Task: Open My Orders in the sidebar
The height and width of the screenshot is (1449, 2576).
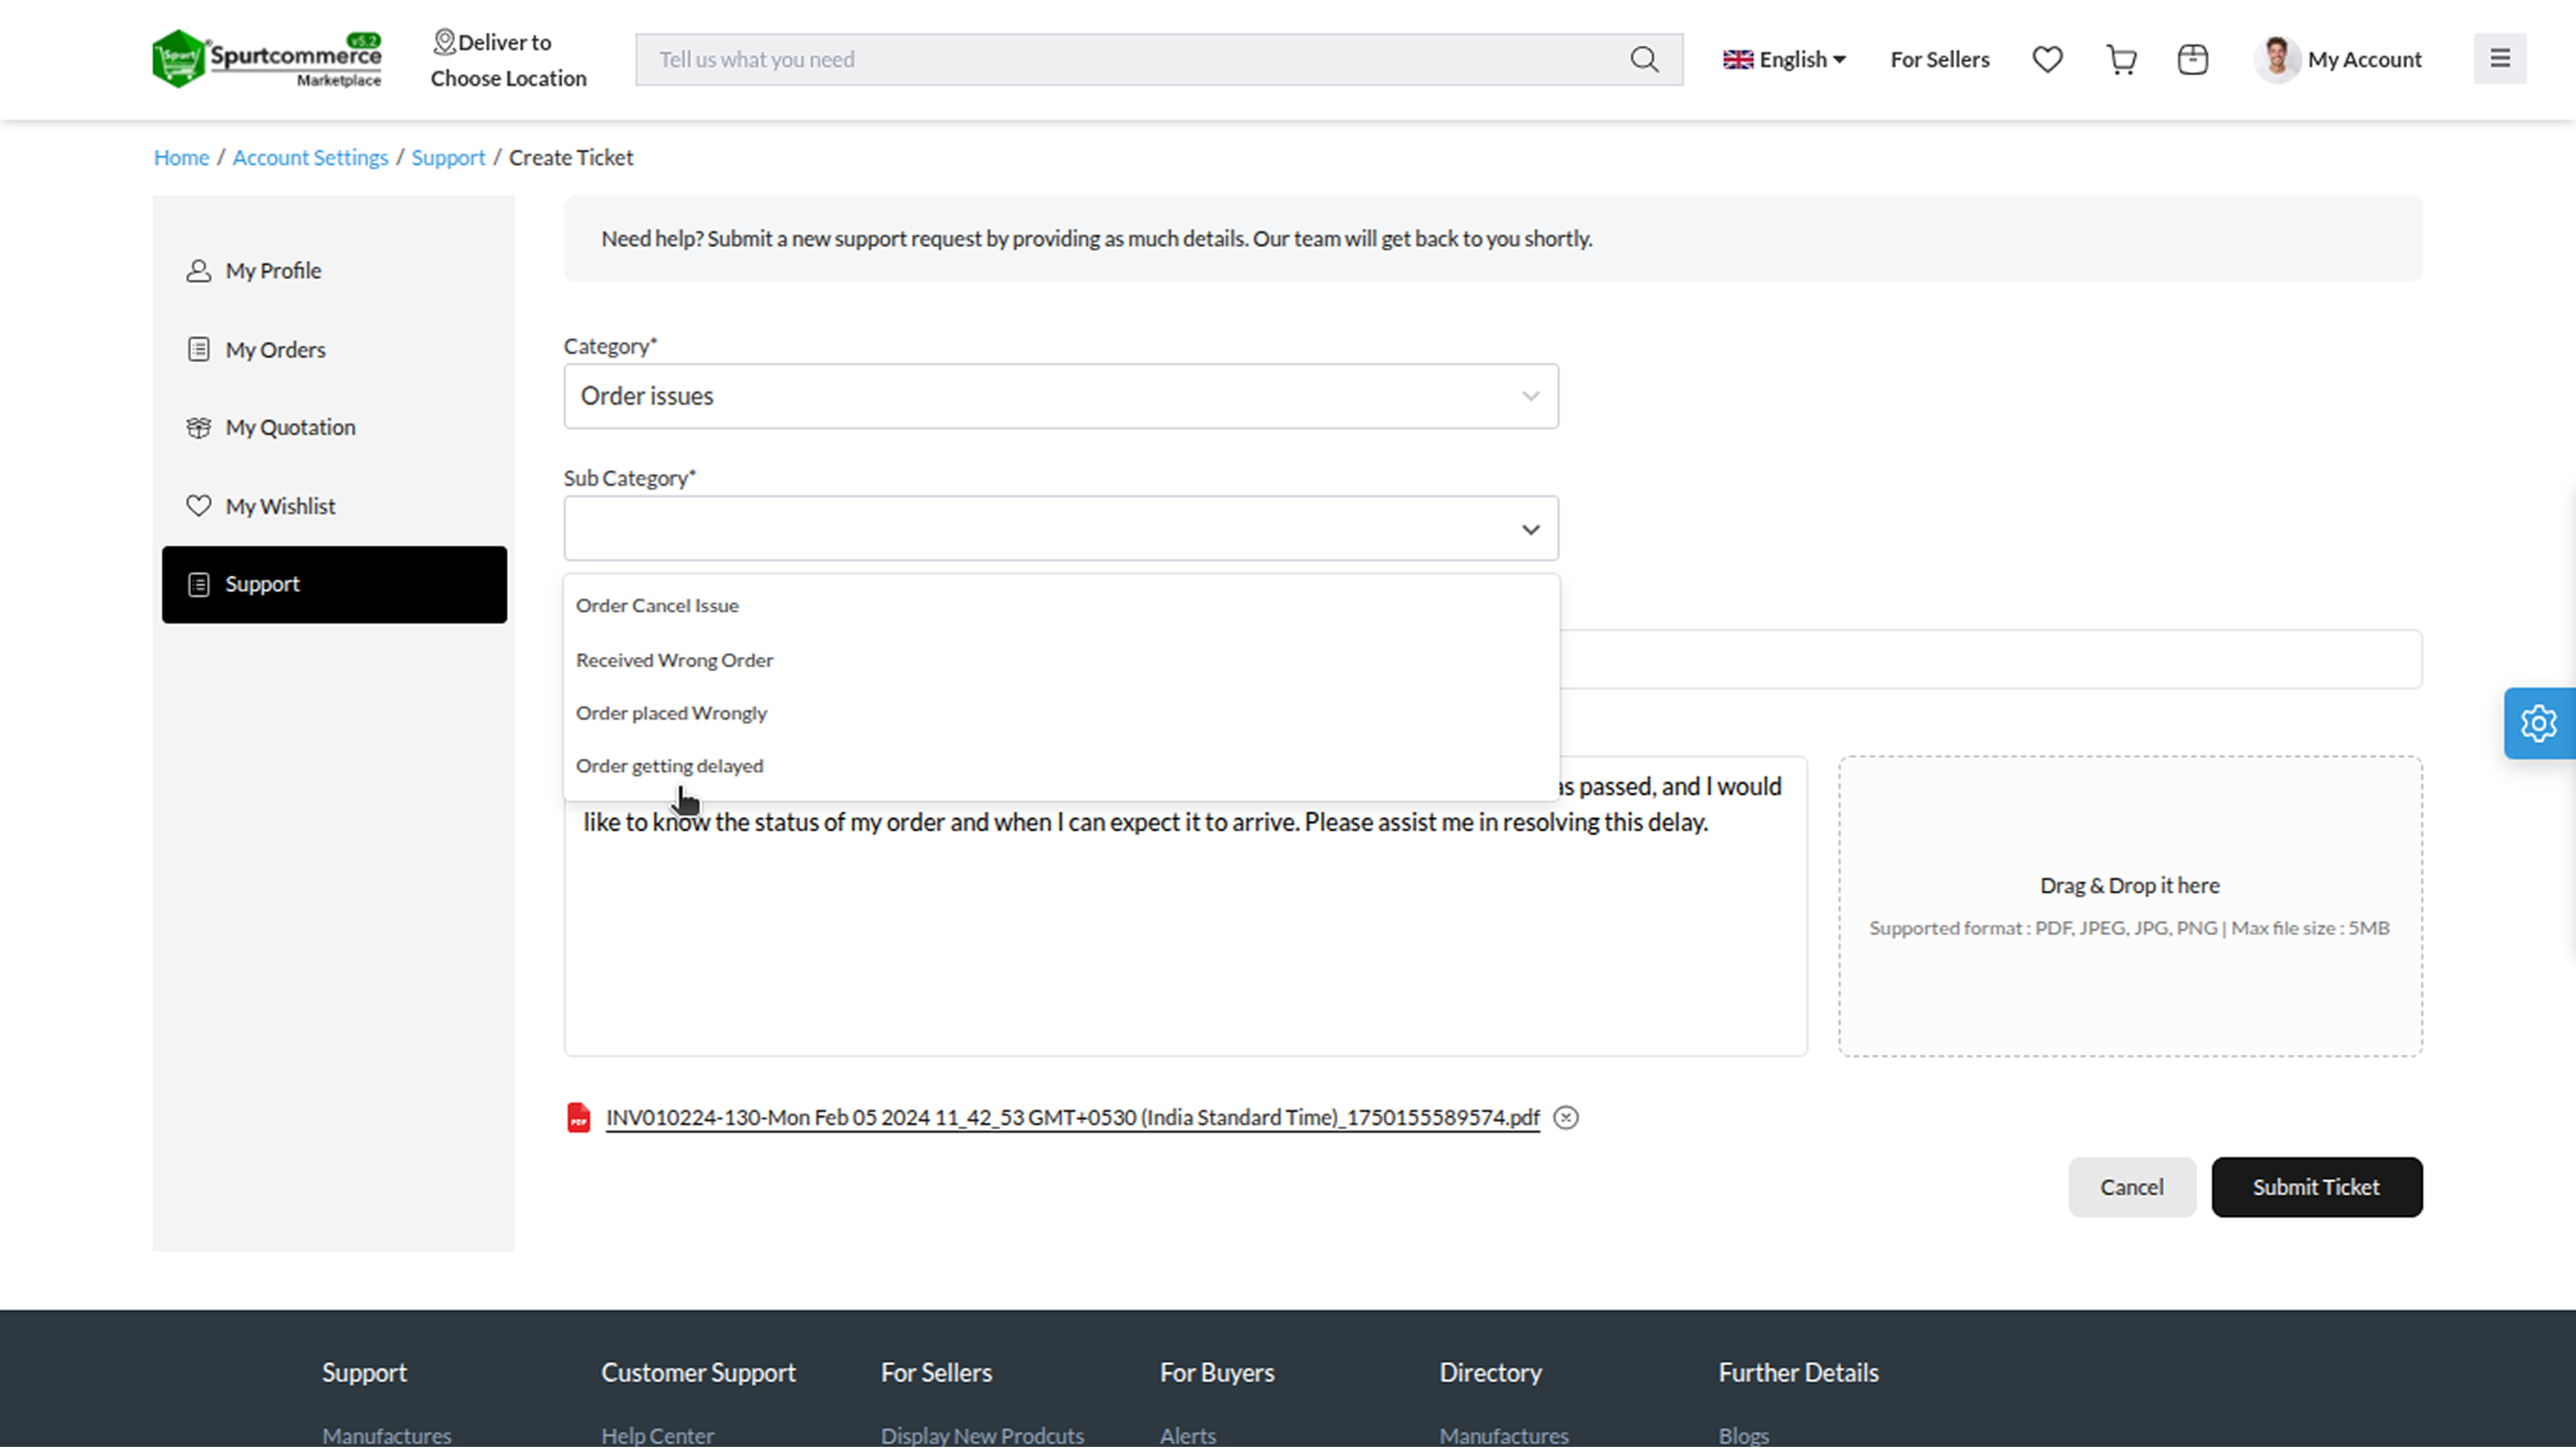Action: point(334,350)
